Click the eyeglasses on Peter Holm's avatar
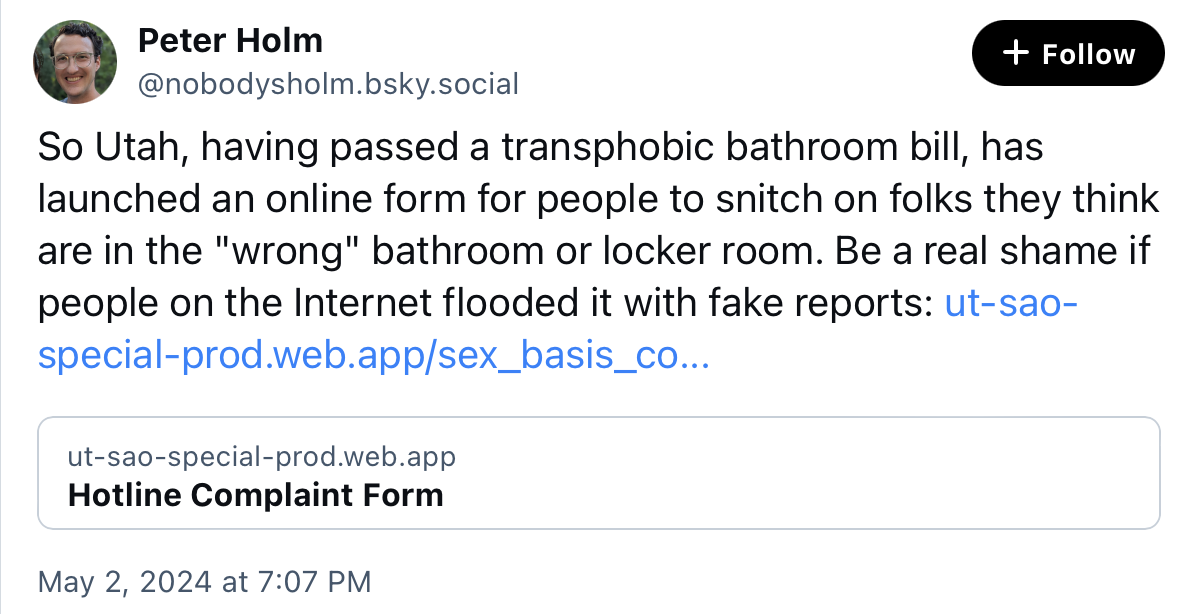 [x=73, y=59]
